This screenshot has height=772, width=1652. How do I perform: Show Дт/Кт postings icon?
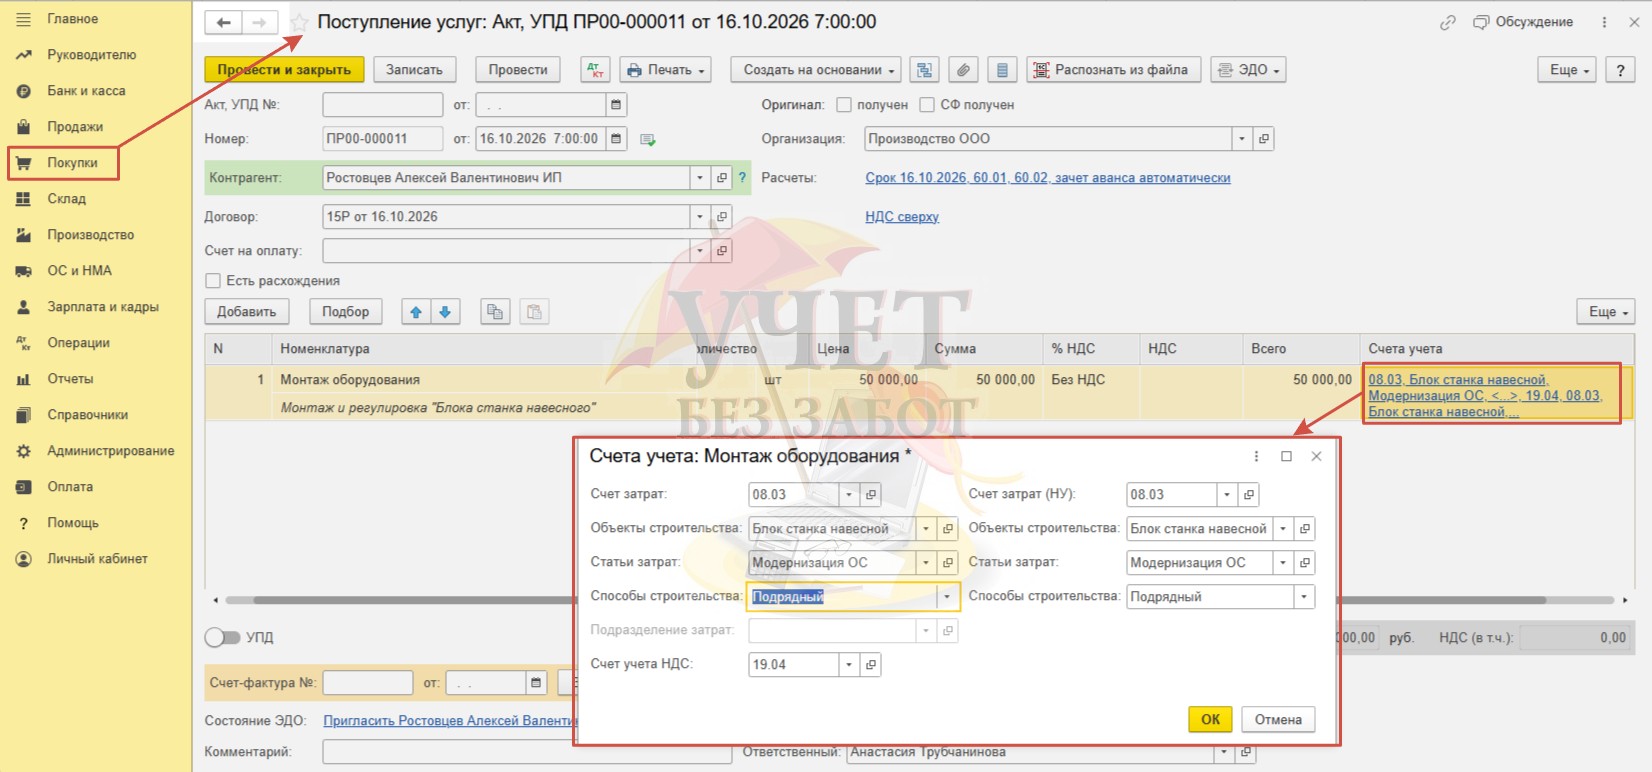coord(595,70)
